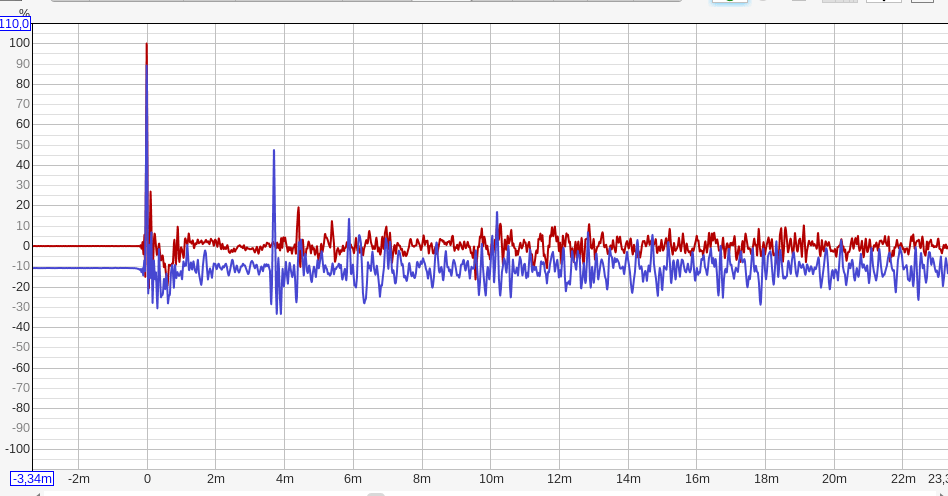Click the -20 label on the percent axis
This screenshot has width=948, height=496.
pos(21,286)
